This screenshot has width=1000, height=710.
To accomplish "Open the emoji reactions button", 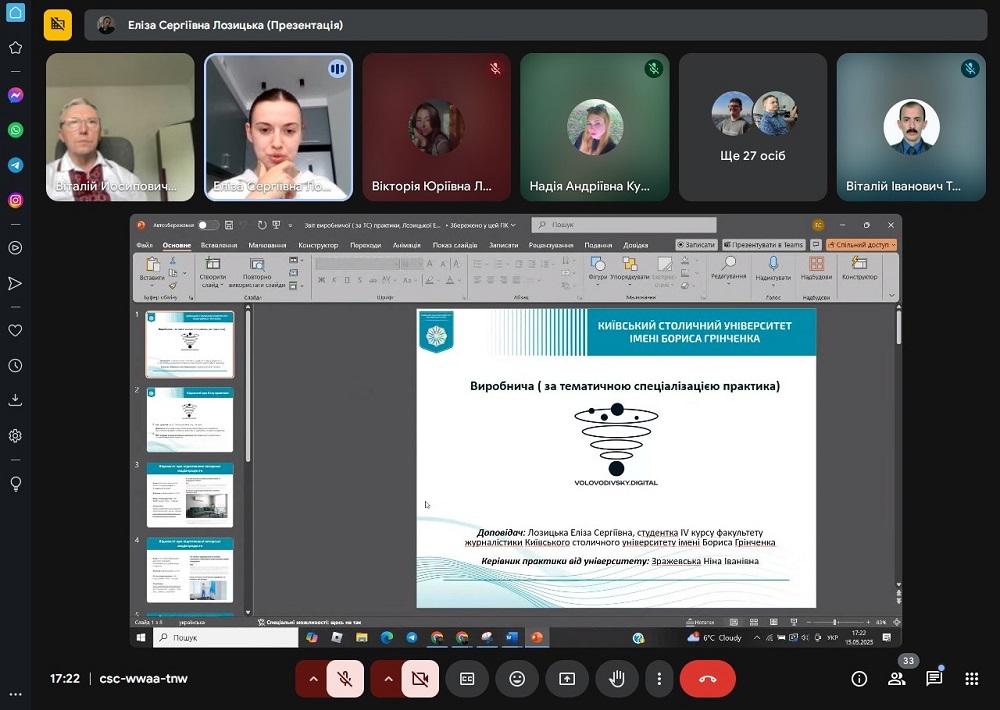I will click(517, 678).
